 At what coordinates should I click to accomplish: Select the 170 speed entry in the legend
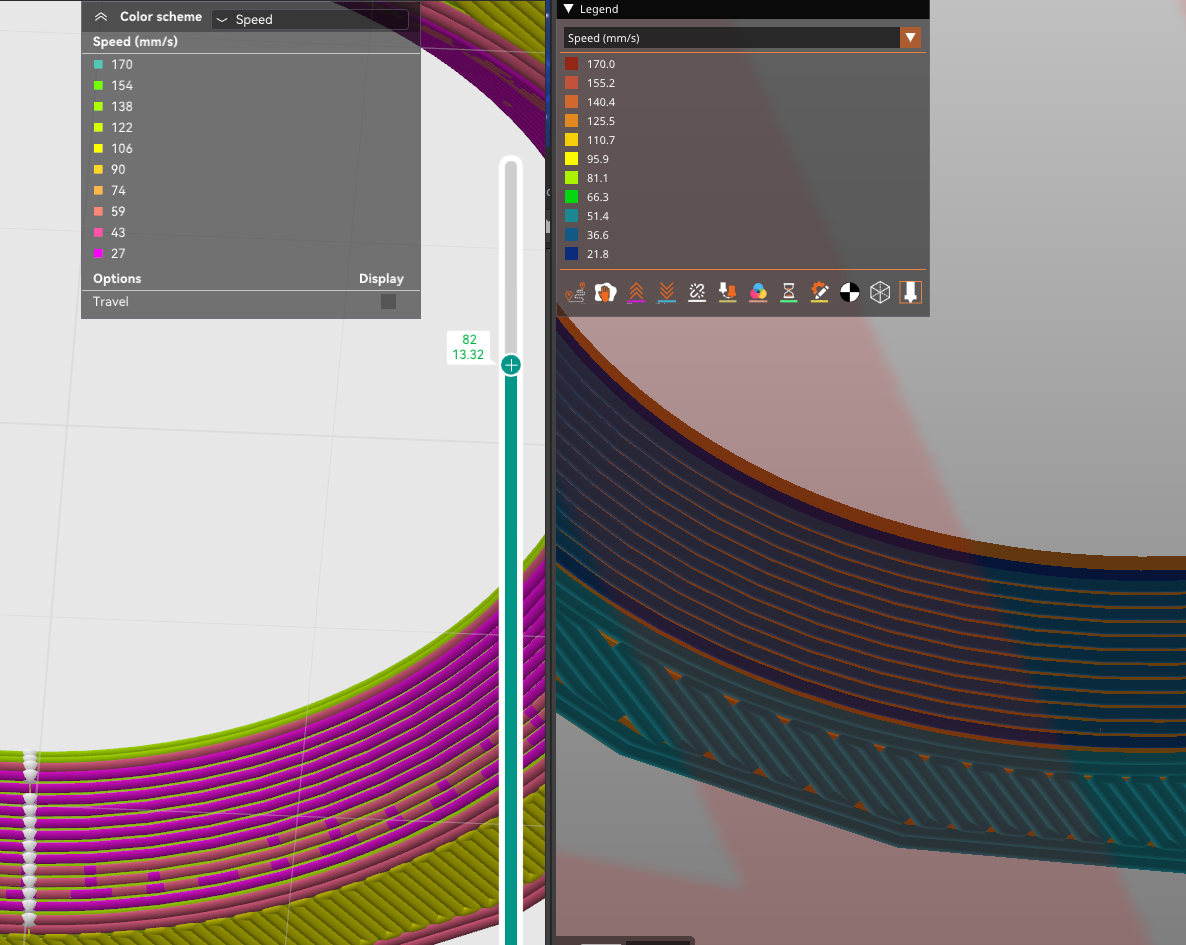click(x=600, y=63)
